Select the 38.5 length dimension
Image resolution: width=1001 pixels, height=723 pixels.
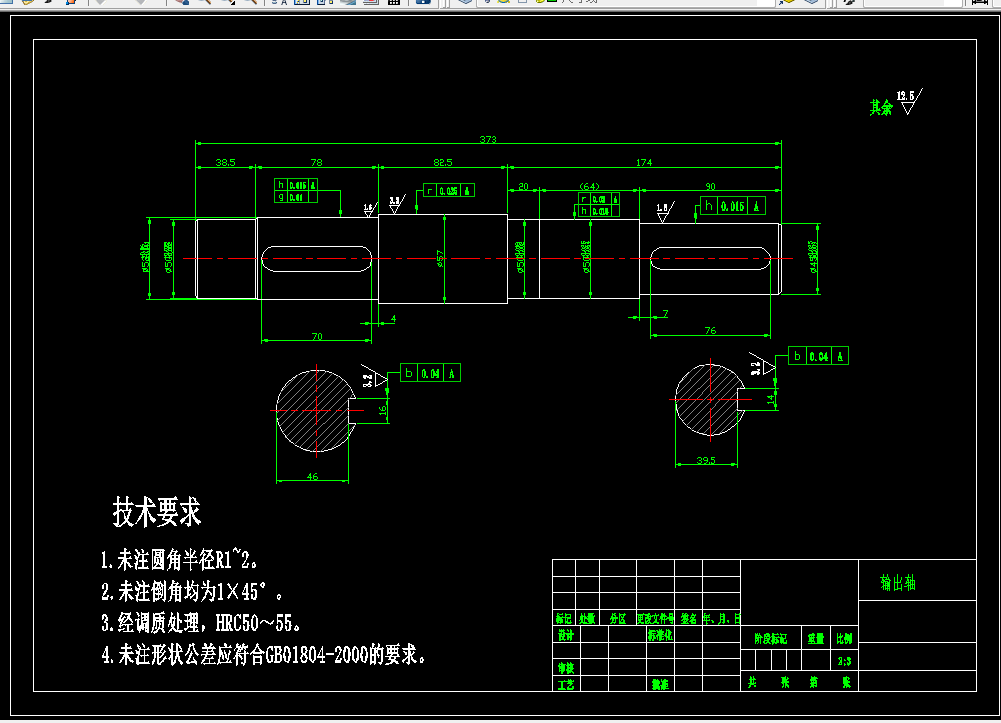225,162
